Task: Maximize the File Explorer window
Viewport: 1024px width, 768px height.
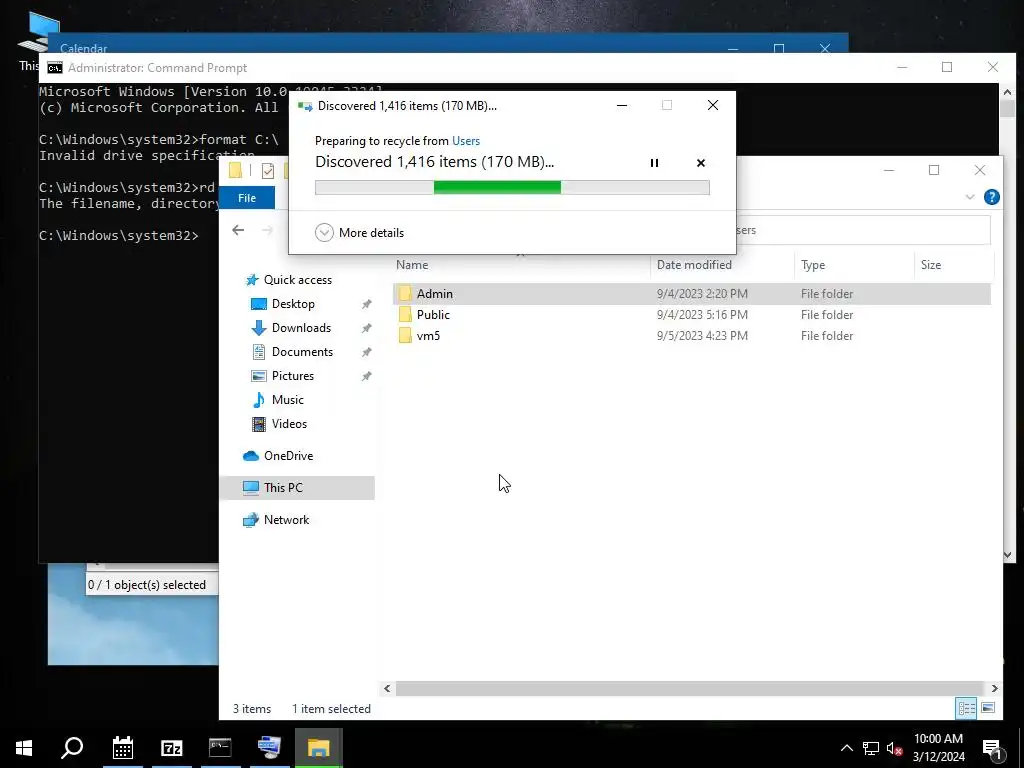Action: (934, 170)
